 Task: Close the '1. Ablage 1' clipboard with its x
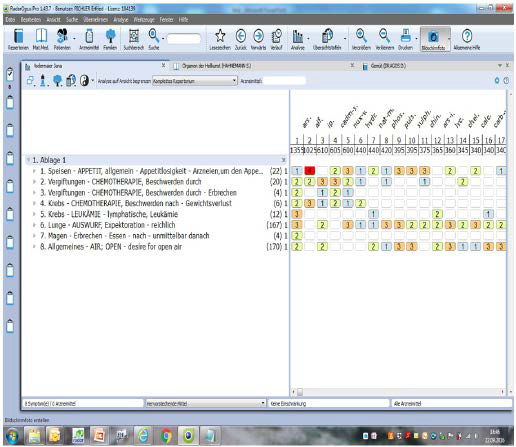pyautogui.click(x=283, y=160)
